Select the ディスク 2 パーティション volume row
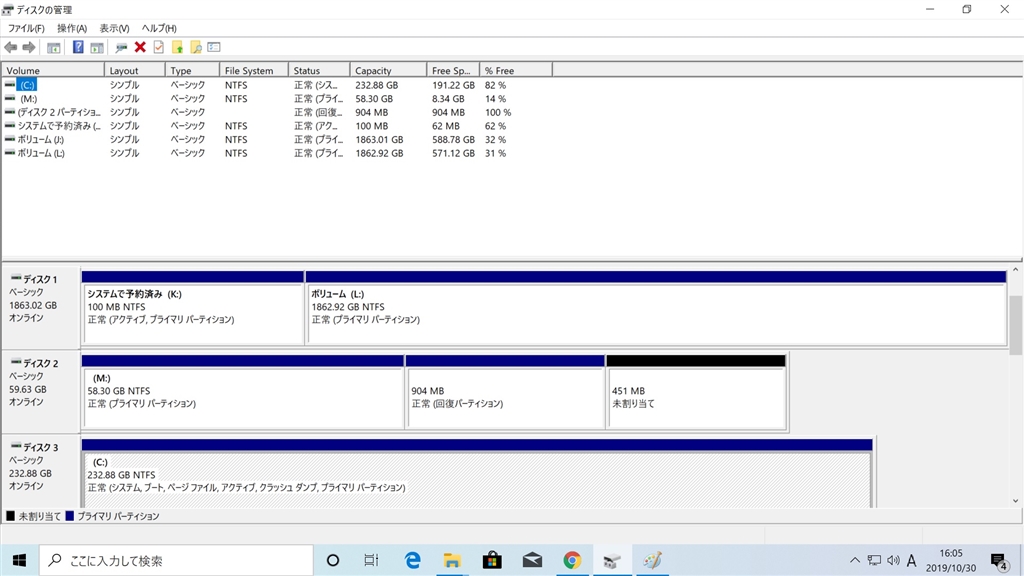This screenshot has width=1024, height=576. click(x=278, y=112)
